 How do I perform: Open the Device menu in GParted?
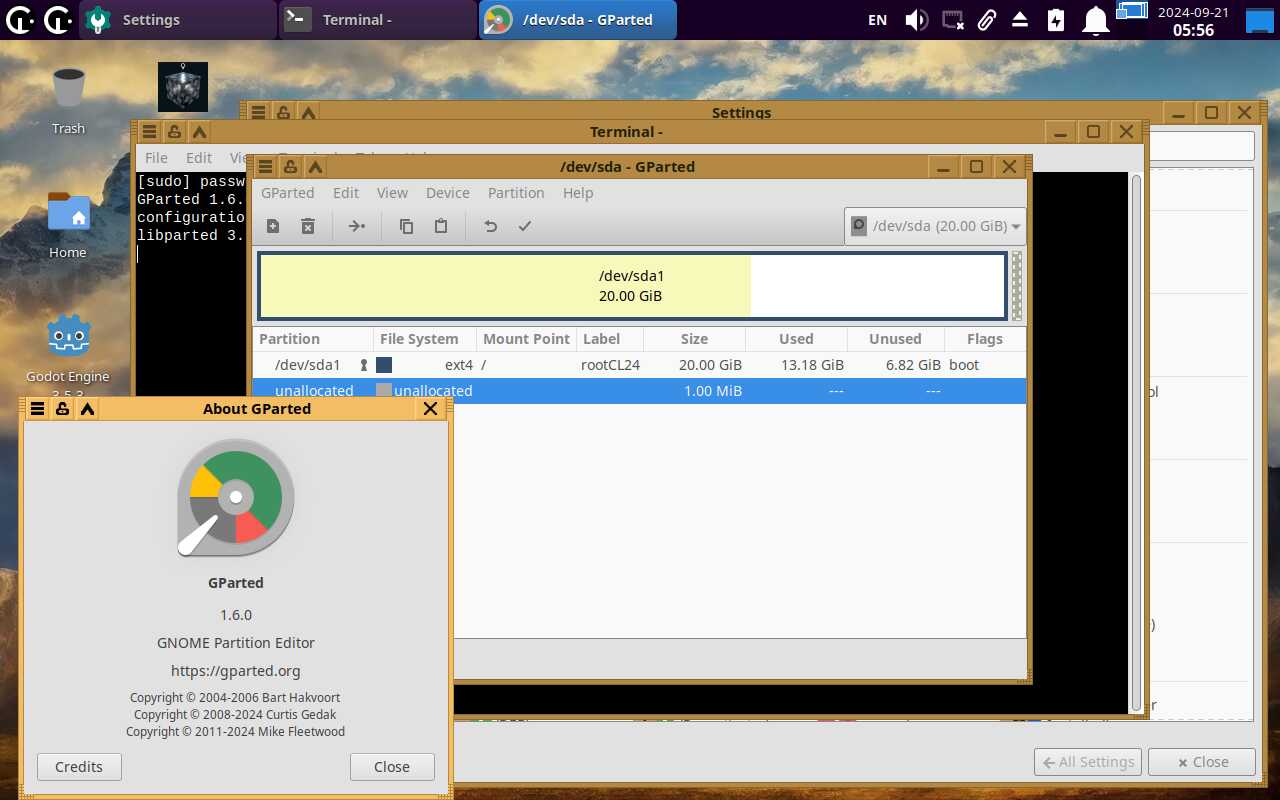(448, 193)
